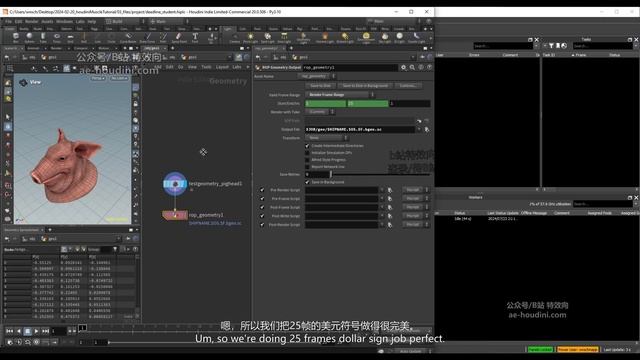Open the Output File chooser icon
This screenshot has height=360, width=640.
point(427,129)
